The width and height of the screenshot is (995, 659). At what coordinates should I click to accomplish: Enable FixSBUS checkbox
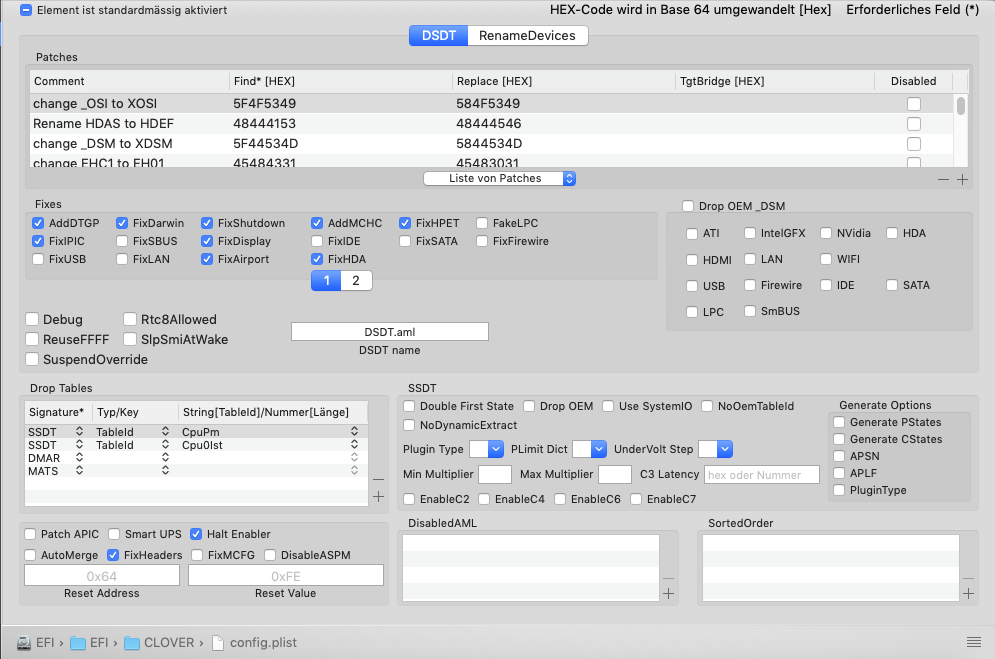tap(122, 241)
